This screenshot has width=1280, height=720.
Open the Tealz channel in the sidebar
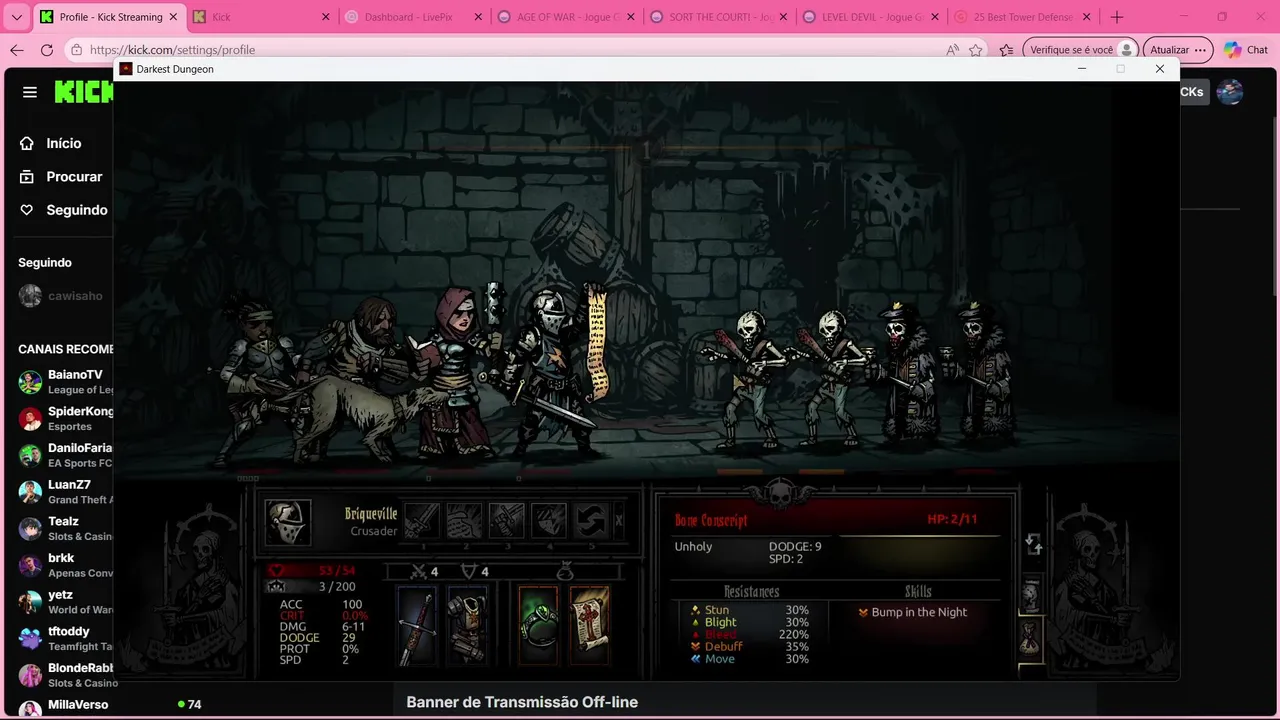coord(64,528)
